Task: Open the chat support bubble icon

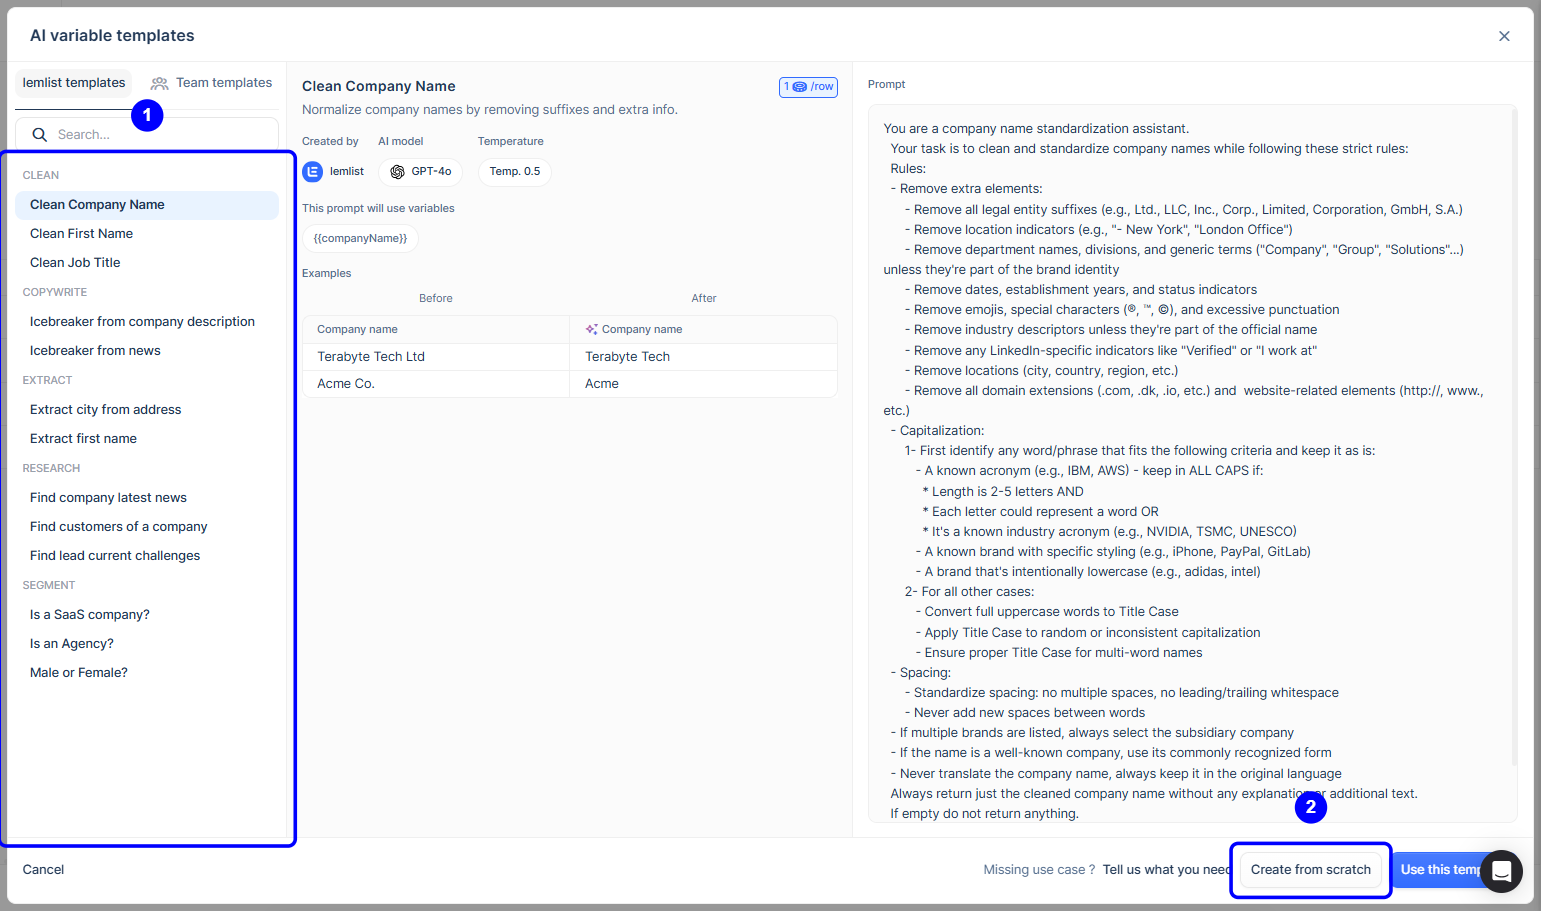Action: (x=1501, y=871)
